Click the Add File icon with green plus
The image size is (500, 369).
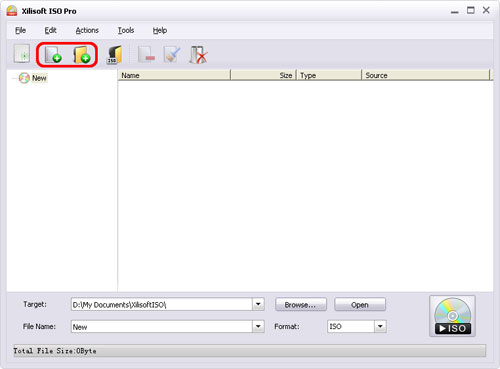53,54
